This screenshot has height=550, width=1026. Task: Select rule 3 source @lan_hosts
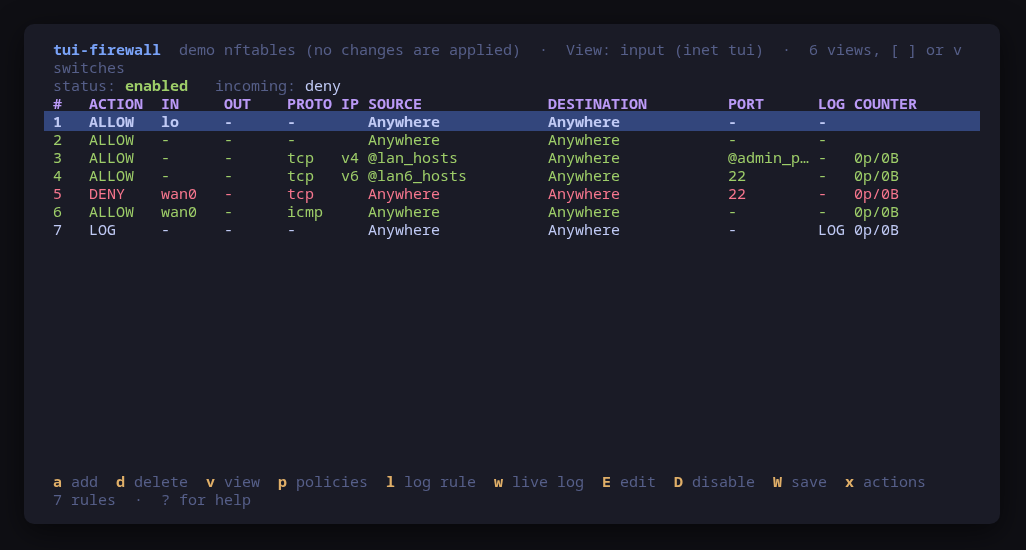(412, 158)
